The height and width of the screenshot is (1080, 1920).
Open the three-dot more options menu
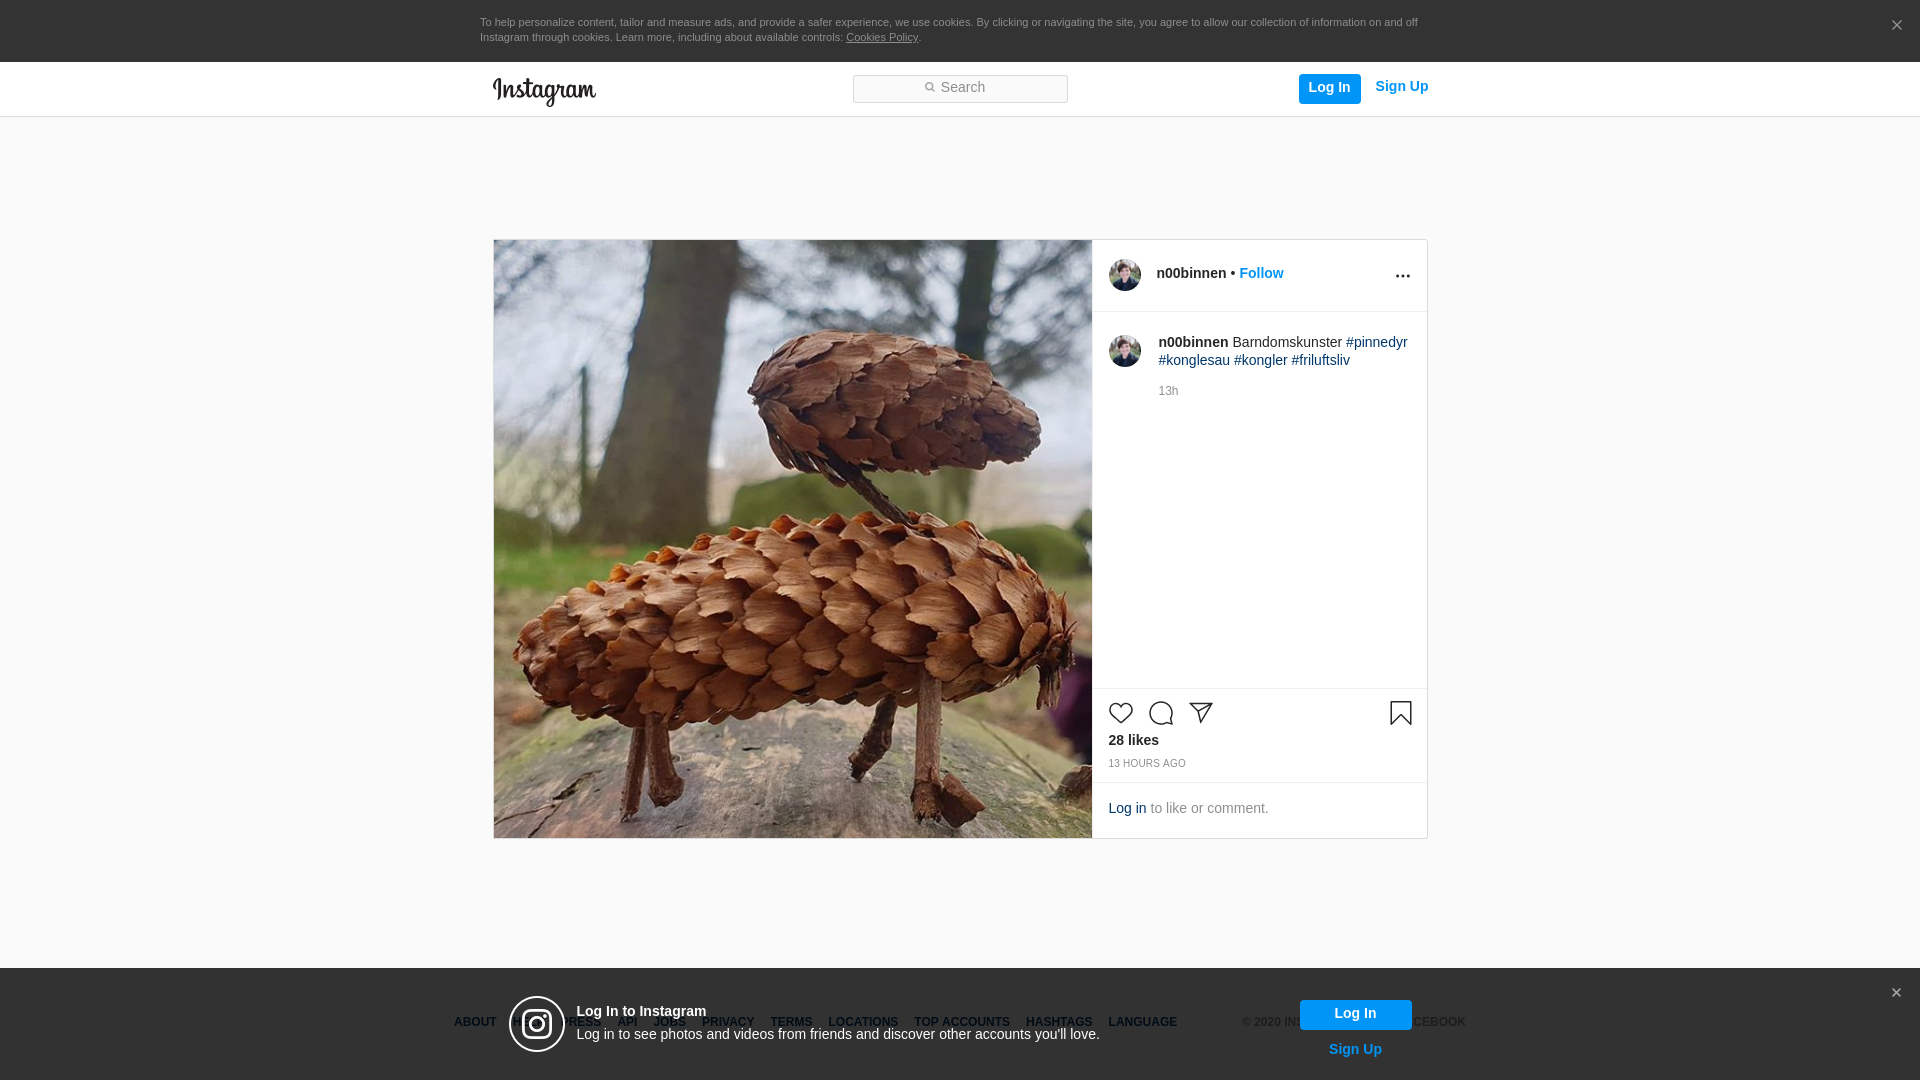click(x=1402, y=276)
